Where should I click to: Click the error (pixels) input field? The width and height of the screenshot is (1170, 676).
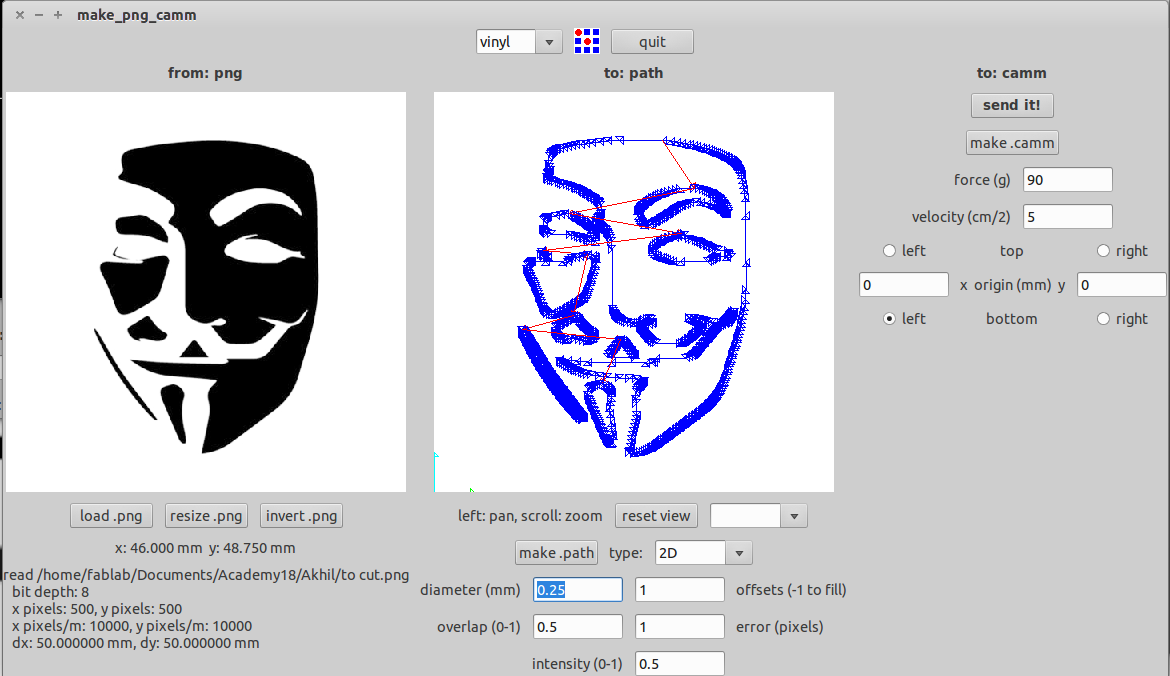click(680, 627)
